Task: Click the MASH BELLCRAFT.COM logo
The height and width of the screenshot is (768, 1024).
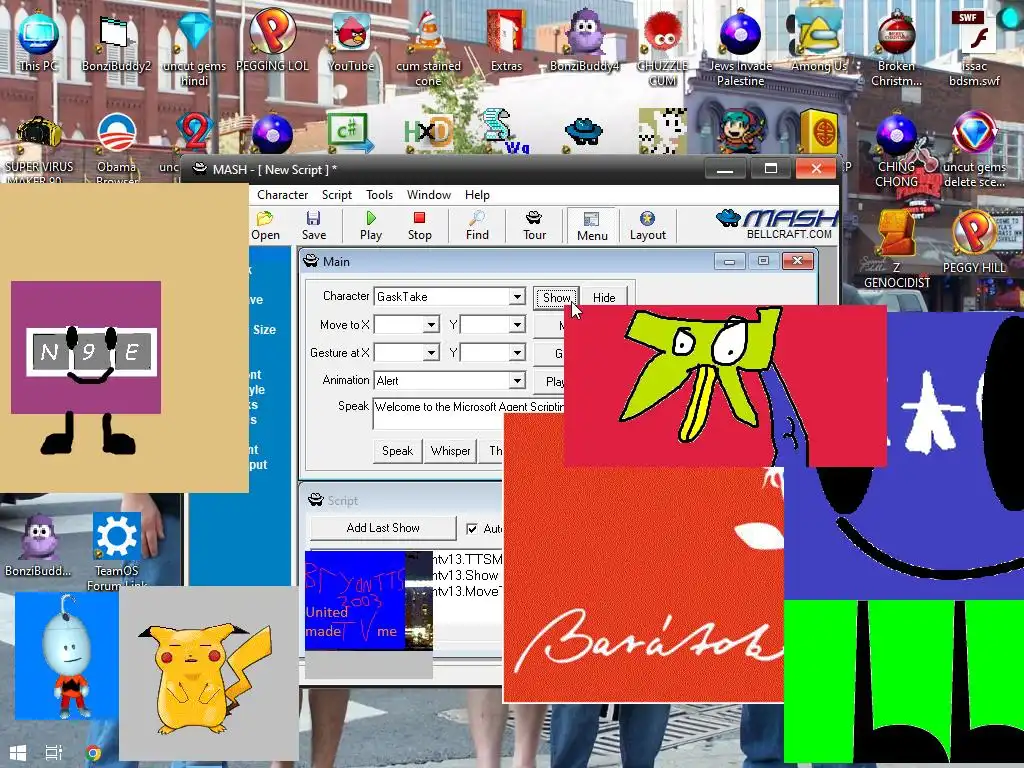Action: tap(777, 225)
